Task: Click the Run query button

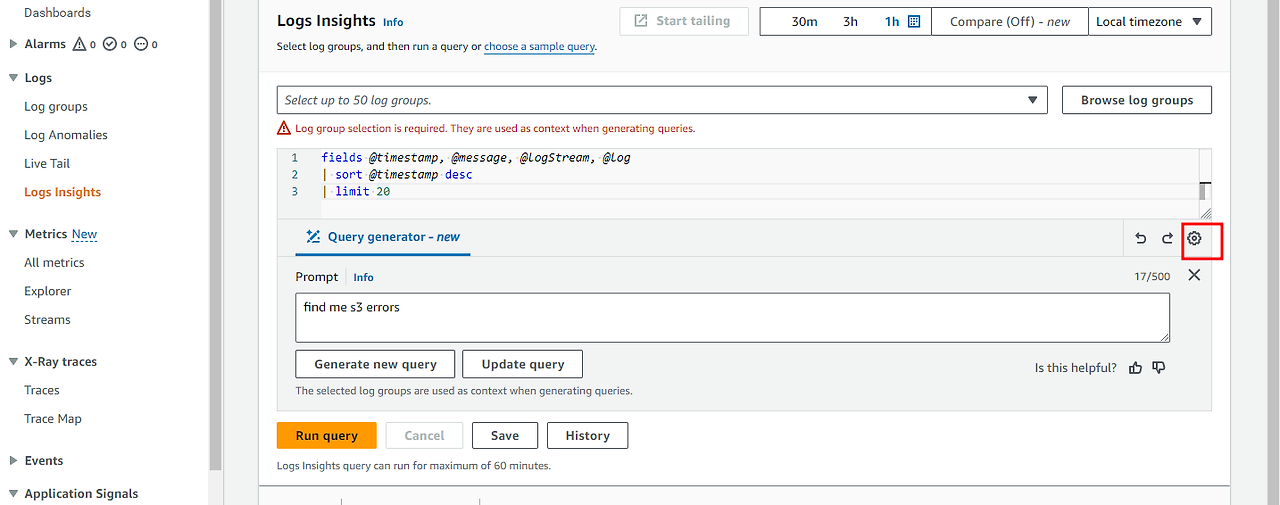Action: pos(326,436)
